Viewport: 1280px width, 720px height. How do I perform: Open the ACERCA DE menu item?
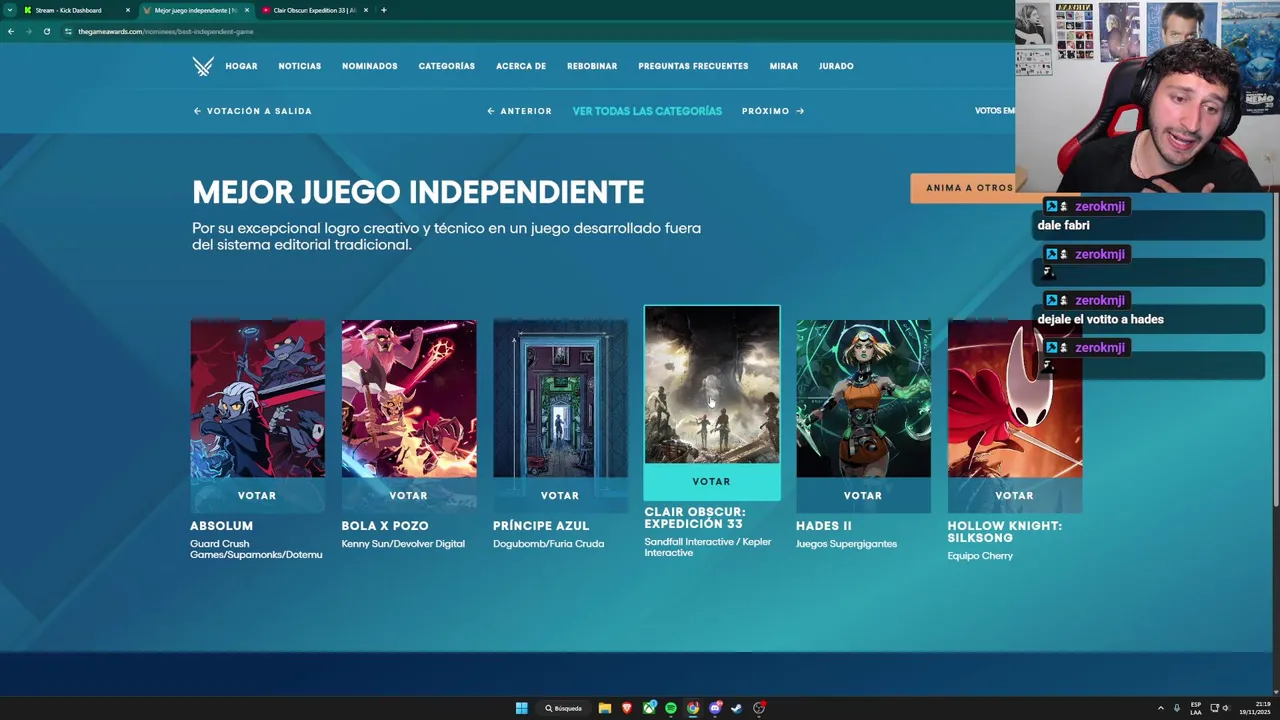tap(521, 66)
